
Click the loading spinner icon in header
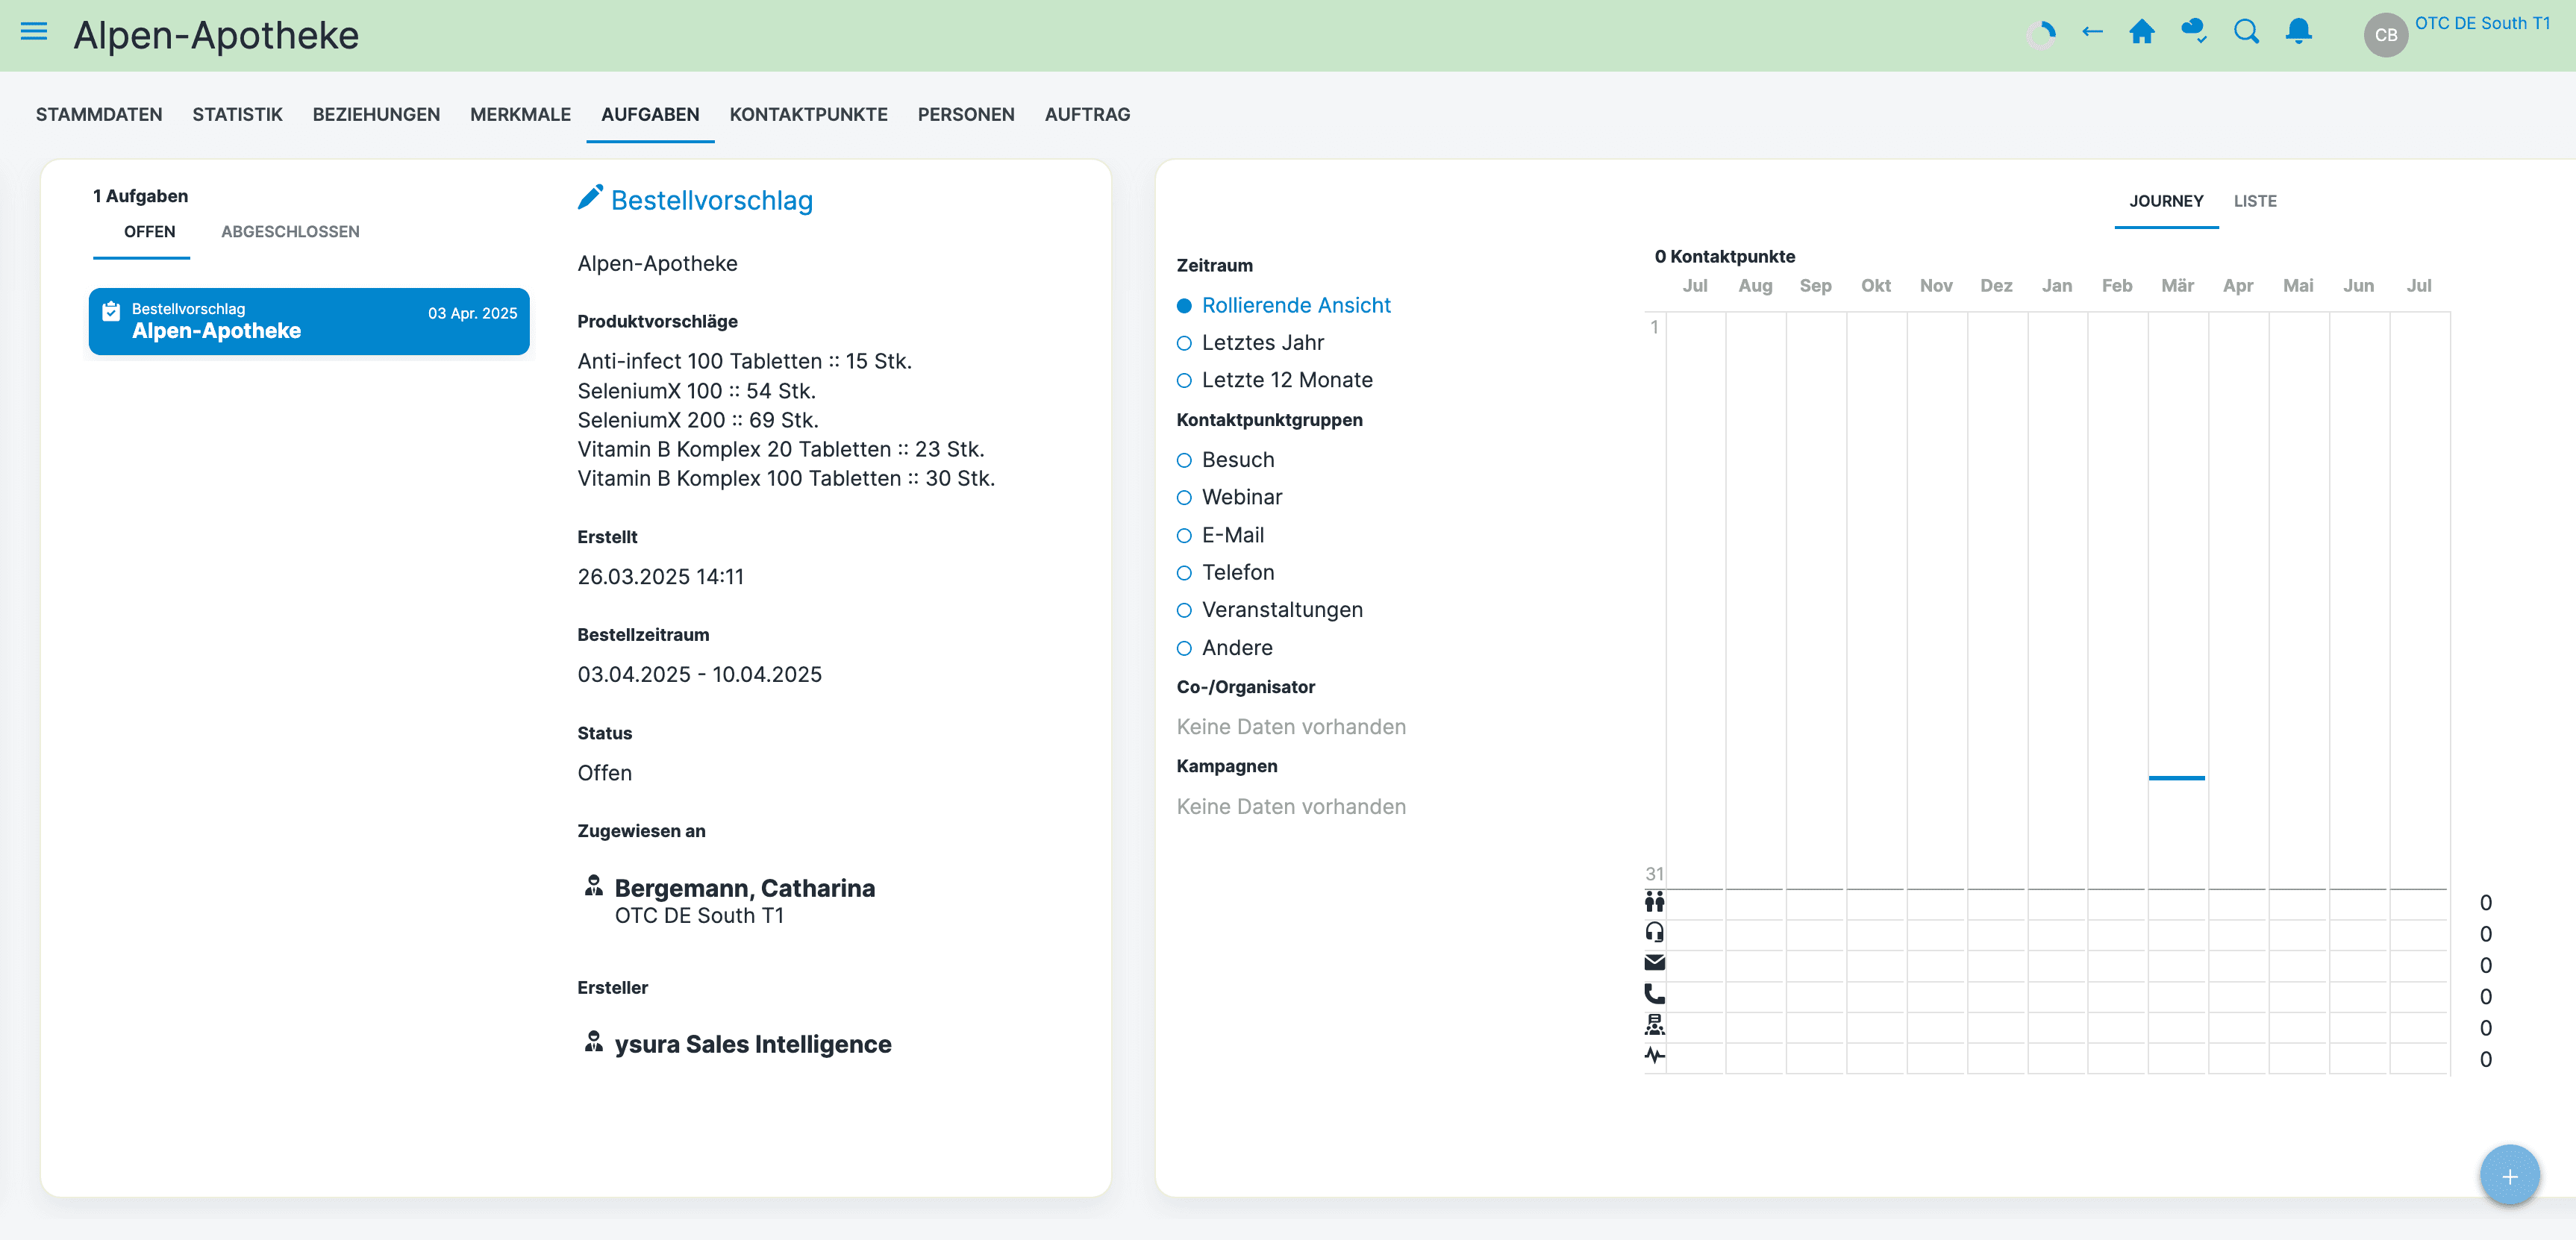(2041, 34)
